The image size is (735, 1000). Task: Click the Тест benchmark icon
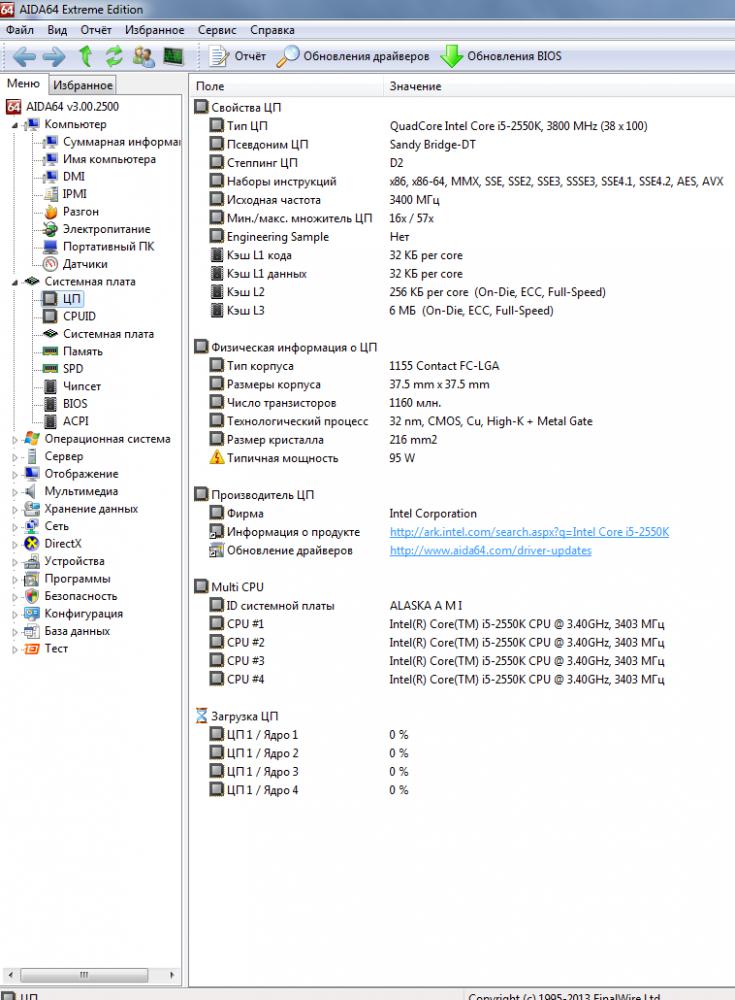[31, 649]
